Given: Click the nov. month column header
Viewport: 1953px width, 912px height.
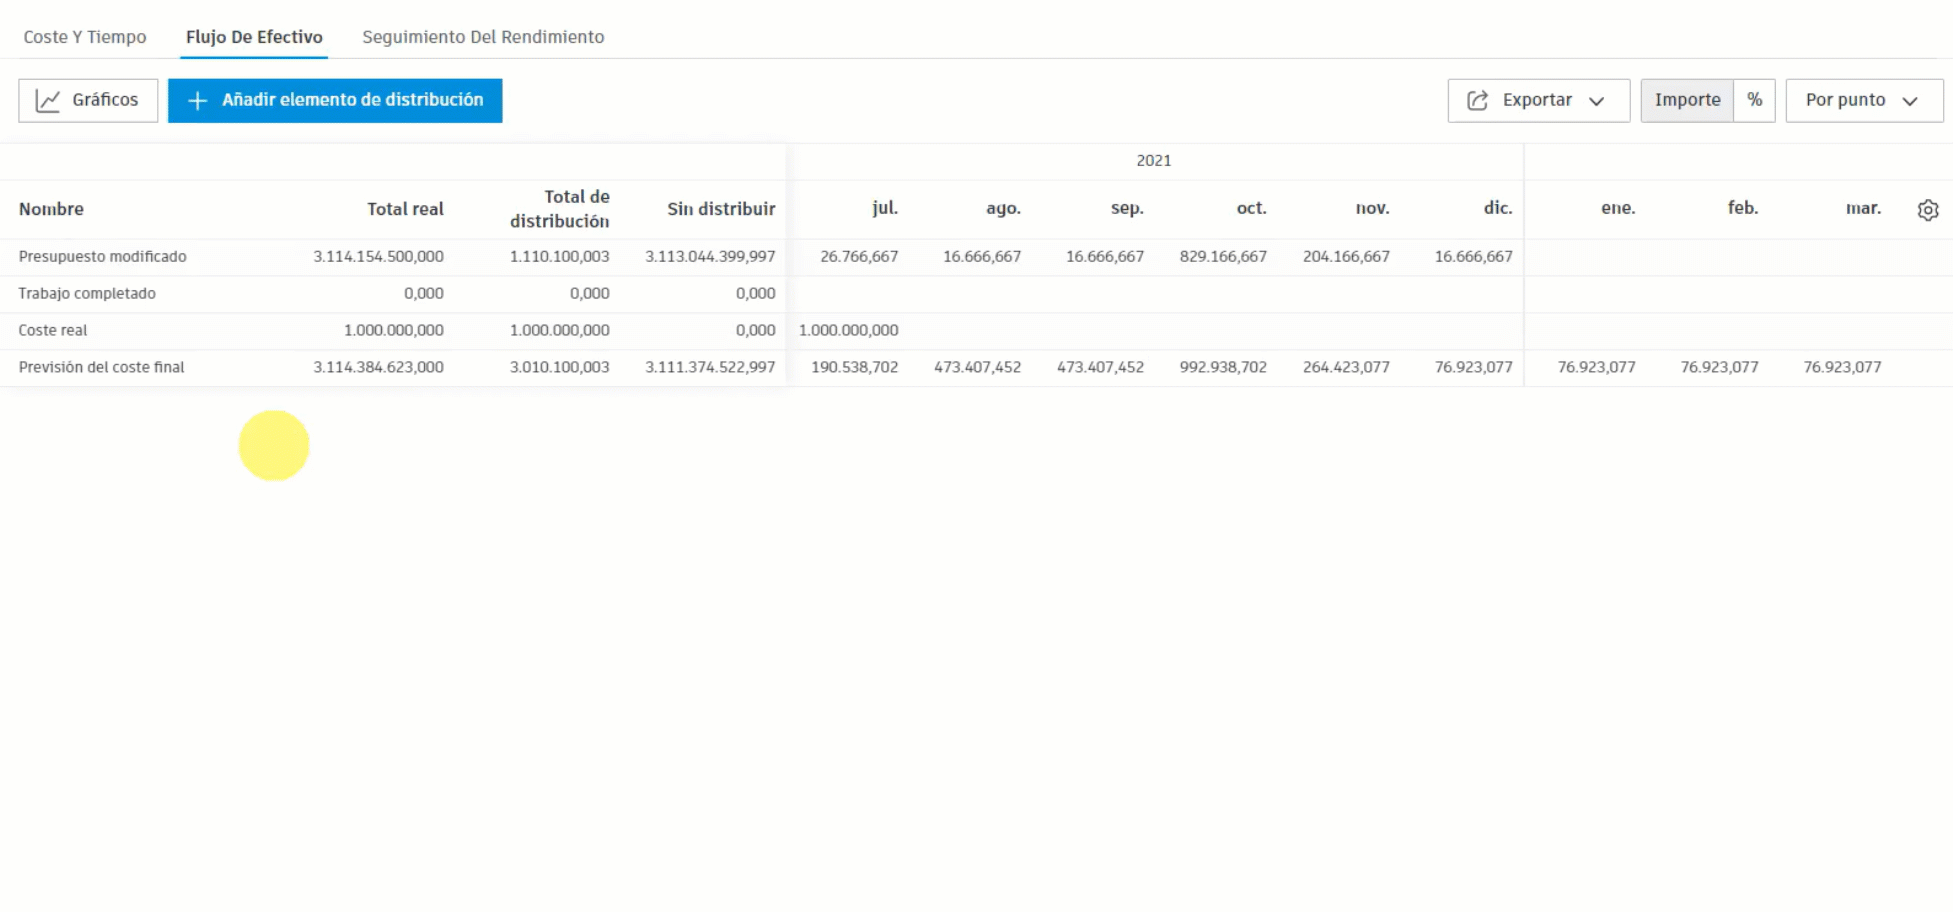Looking at the screenshot, I should (1372, 208).
